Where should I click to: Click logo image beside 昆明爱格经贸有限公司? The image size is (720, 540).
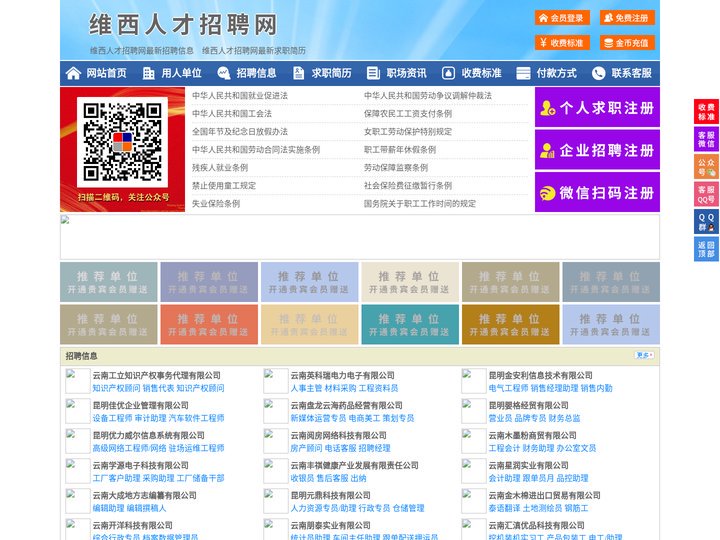pos(474,411)
